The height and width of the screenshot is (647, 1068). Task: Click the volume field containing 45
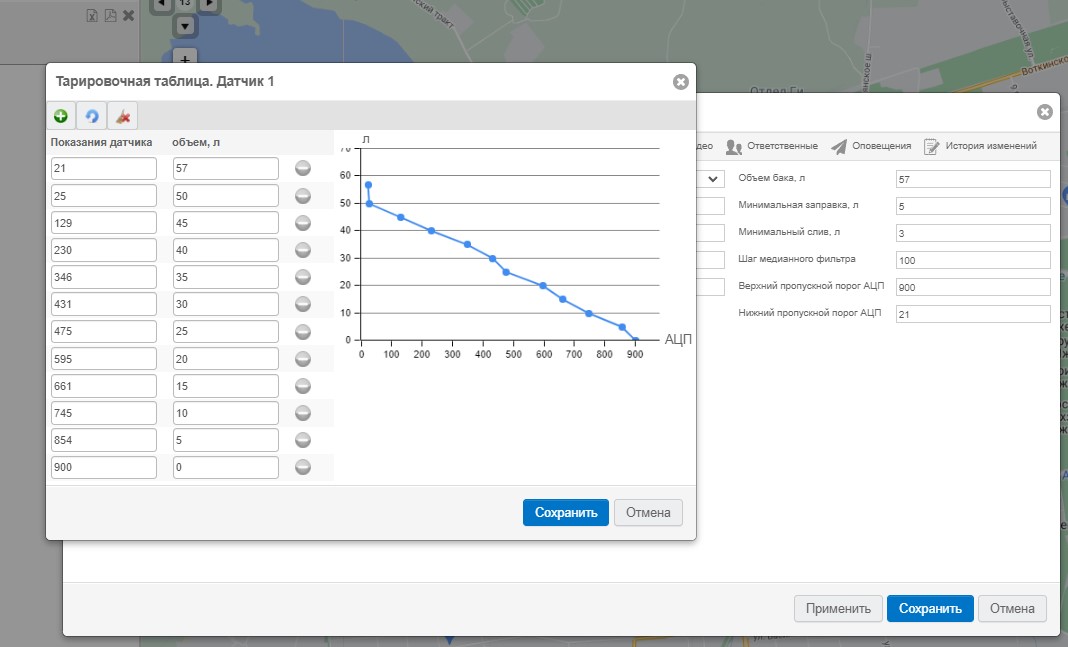(225, 222)
